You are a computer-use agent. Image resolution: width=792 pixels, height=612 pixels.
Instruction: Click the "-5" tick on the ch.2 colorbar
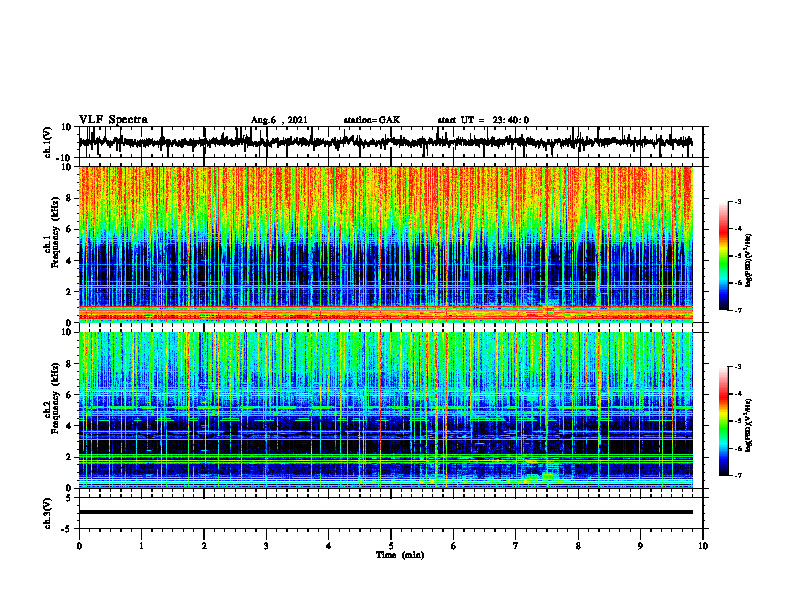click(x=737, y=421)
